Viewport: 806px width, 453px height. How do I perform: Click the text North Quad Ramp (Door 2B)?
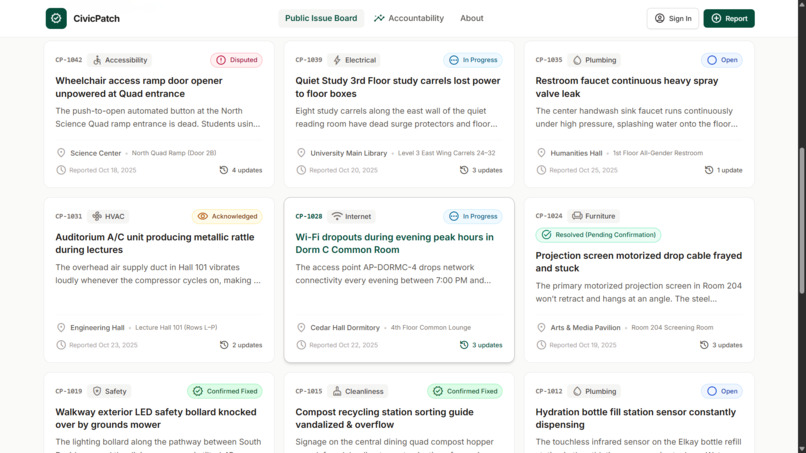click(174, 153)
